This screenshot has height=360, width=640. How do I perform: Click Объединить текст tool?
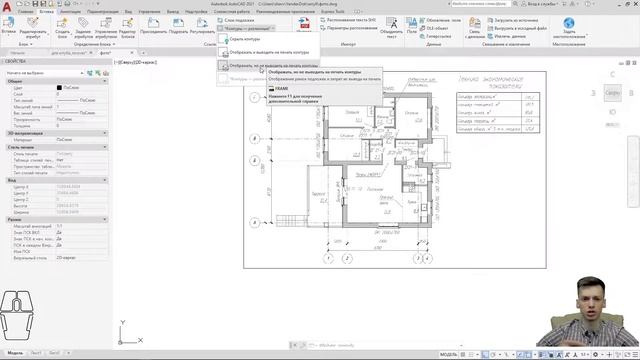pyautogui.click(x=391, y=28)
